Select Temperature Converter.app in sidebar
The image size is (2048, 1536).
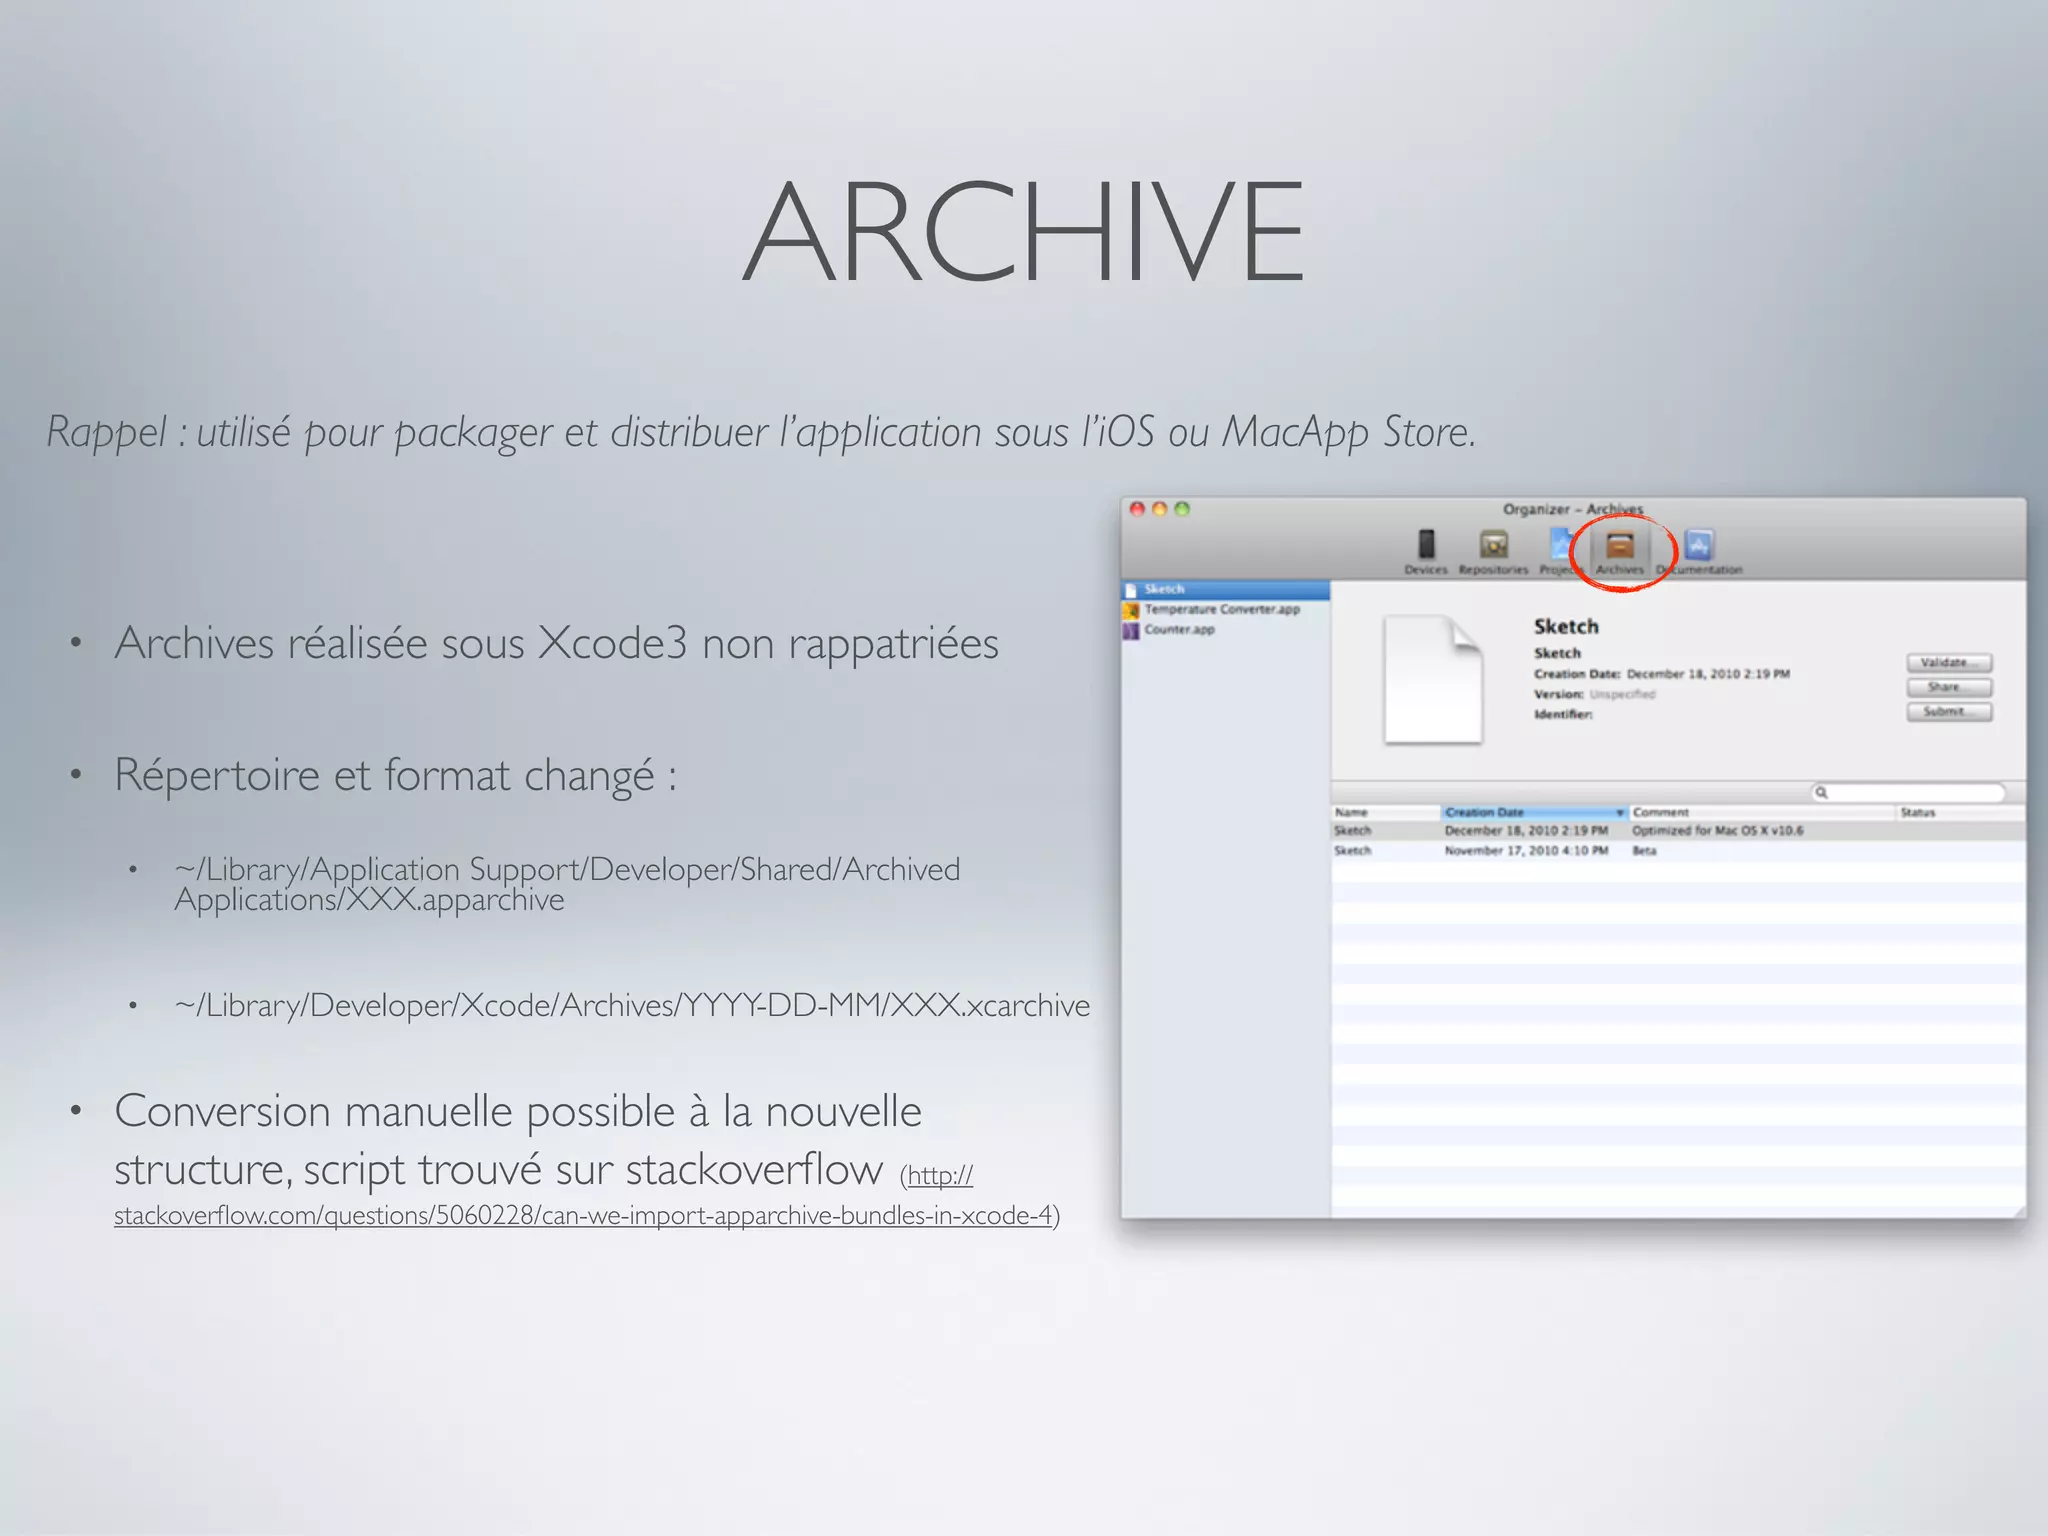(1226, 609)
